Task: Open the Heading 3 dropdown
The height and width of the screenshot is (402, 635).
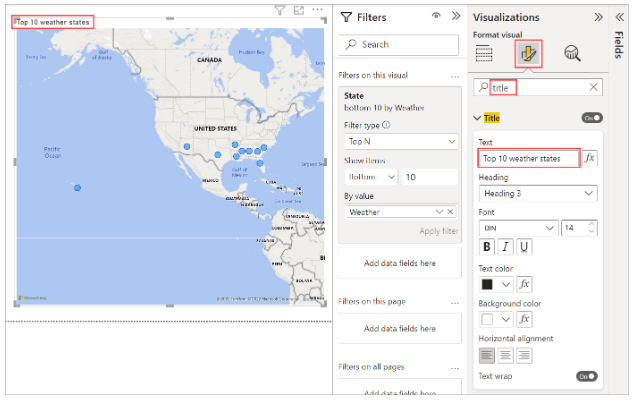Action: [537, 193]
